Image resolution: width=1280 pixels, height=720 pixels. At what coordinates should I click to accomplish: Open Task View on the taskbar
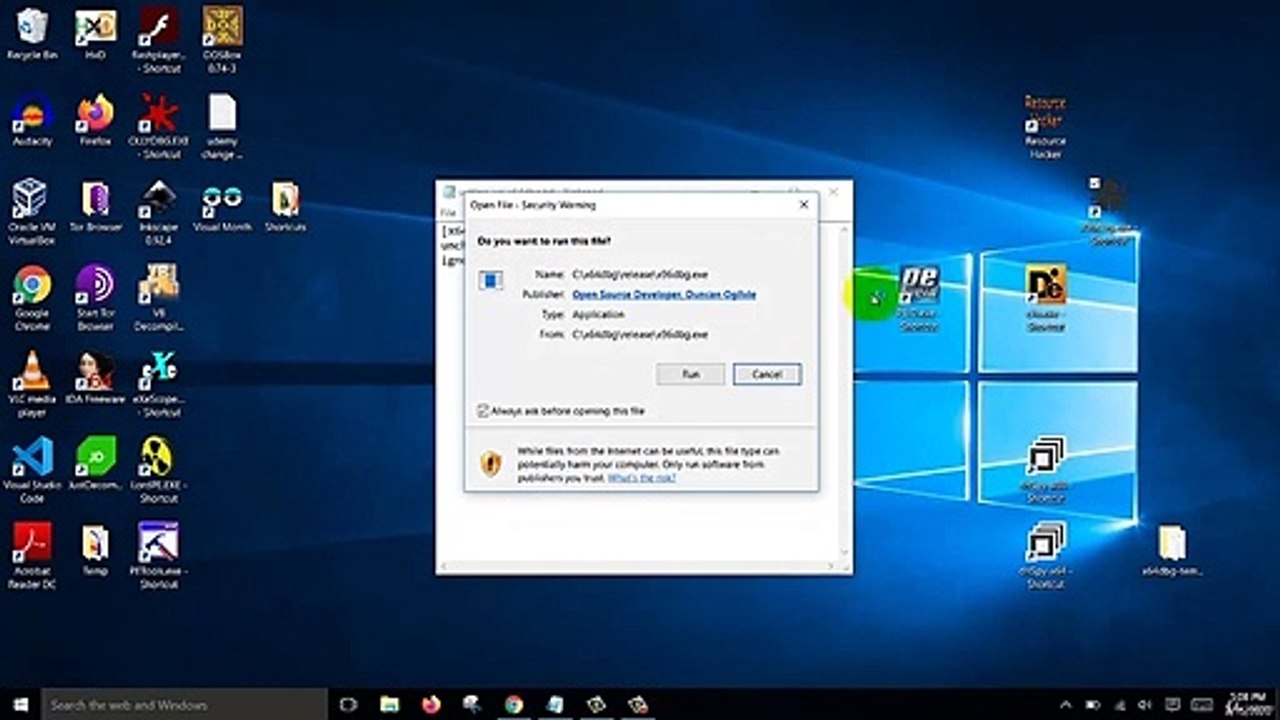pos(348,705)
